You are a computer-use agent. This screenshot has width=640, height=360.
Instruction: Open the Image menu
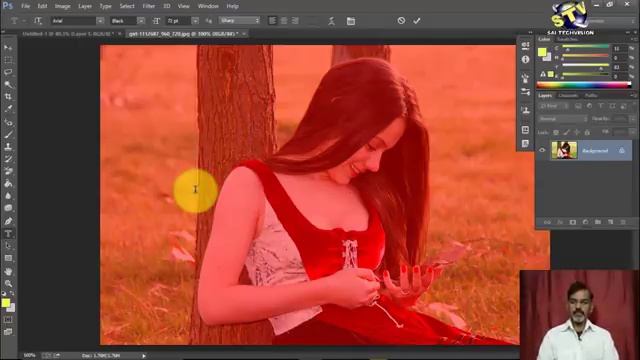(x=62, y=6)
